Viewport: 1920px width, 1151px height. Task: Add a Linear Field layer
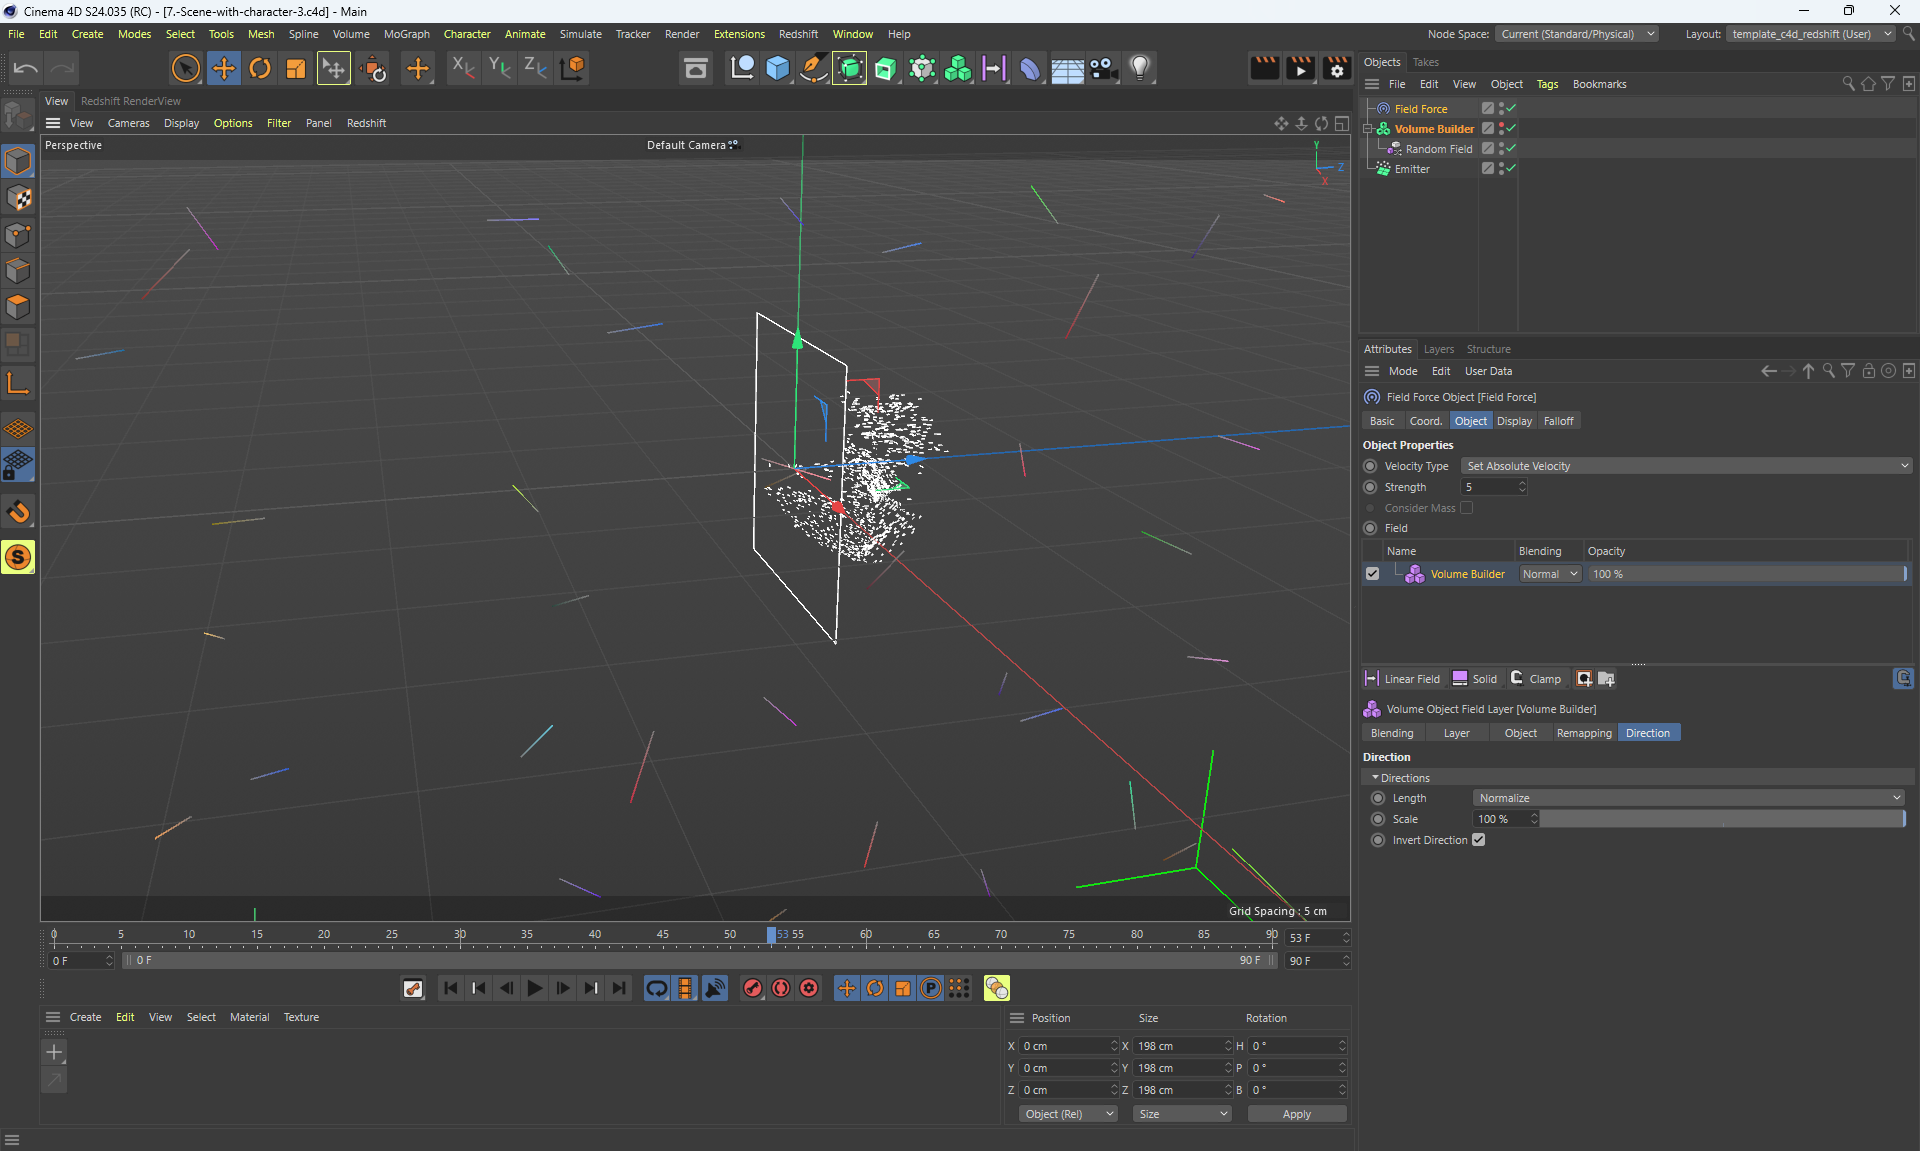(x=1402, y=679)
